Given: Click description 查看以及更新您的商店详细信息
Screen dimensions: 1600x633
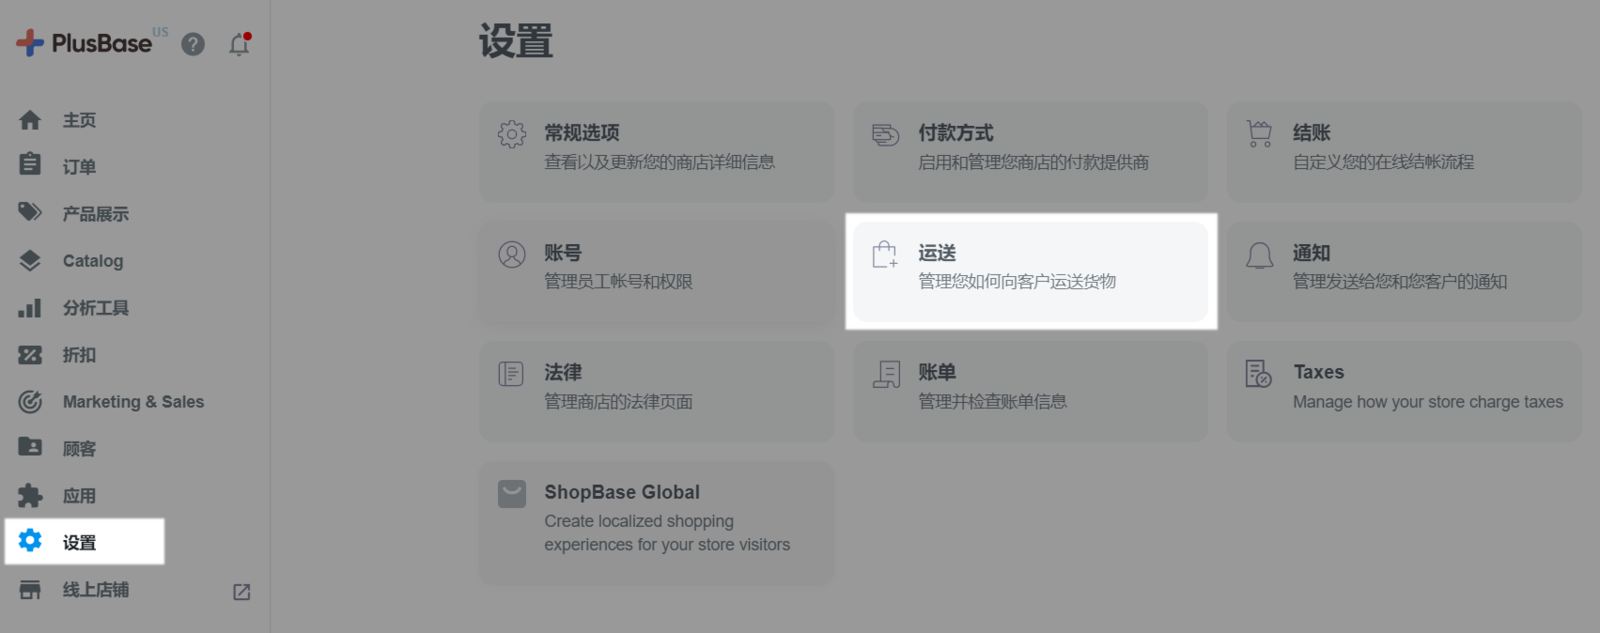Looking at the screenshot, I should tap(660, 162).
